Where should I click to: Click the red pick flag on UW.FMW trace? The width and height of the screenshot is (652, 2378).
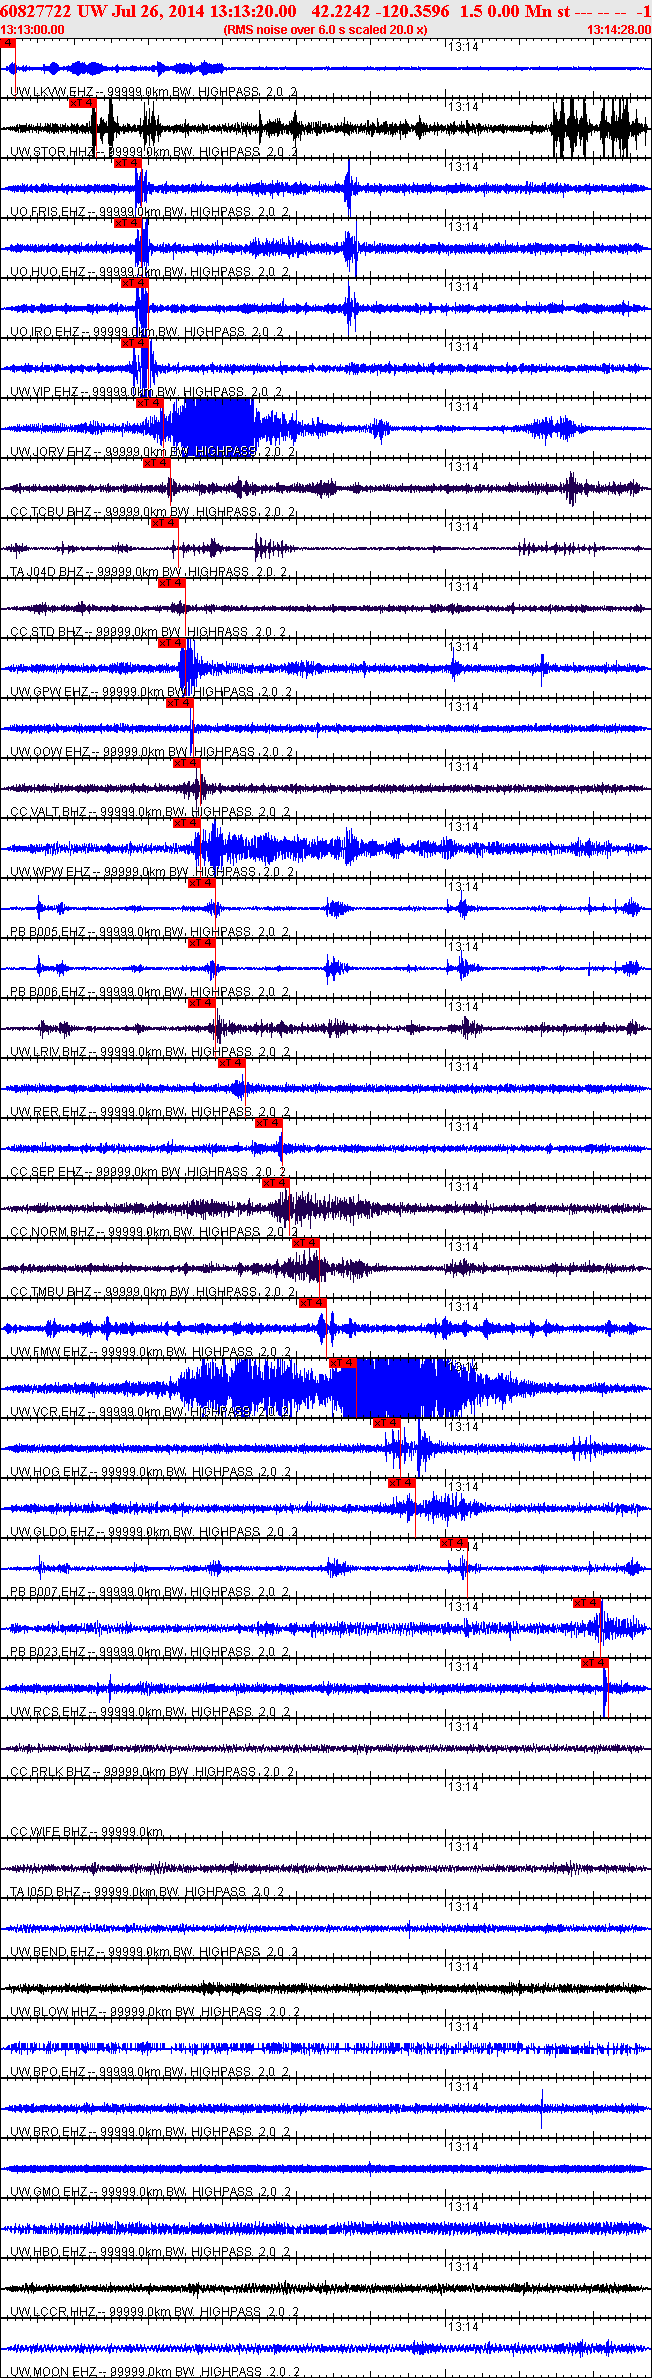point(313,1302)
